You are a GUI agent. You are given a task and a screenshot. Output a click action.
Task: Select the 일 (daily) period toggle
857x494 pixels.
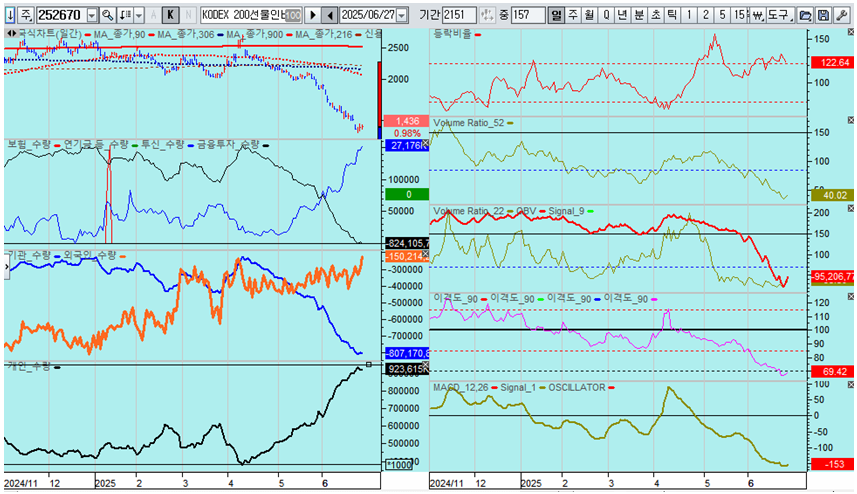tap(556, 16)
